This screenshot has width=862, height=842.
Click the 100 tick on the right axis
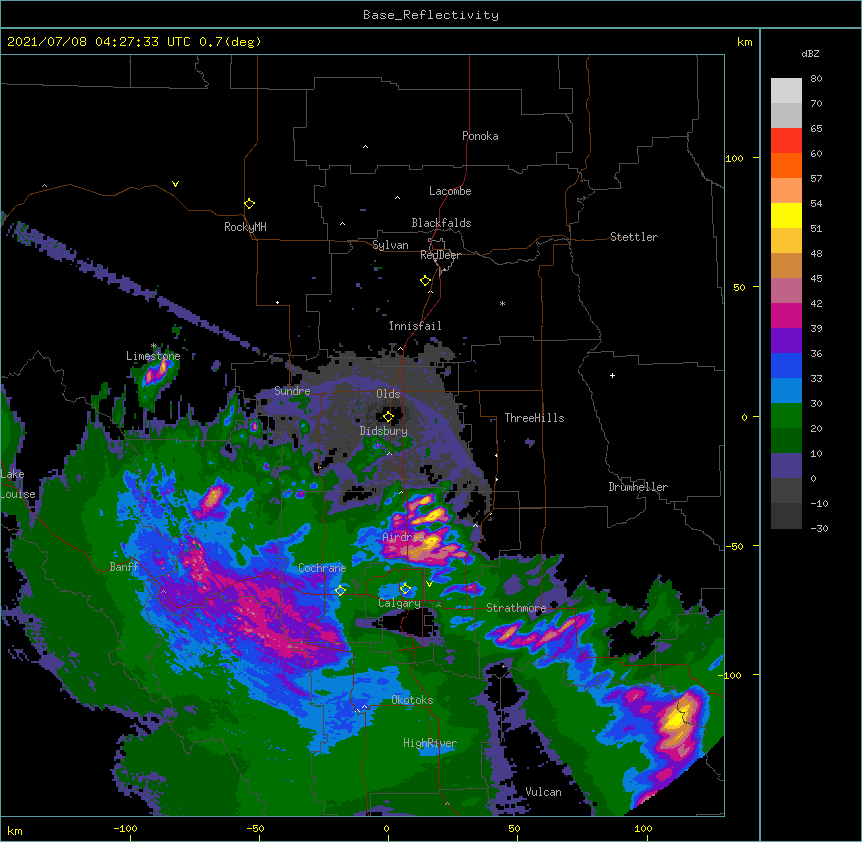pyautogui.click(x=734, y=158)
